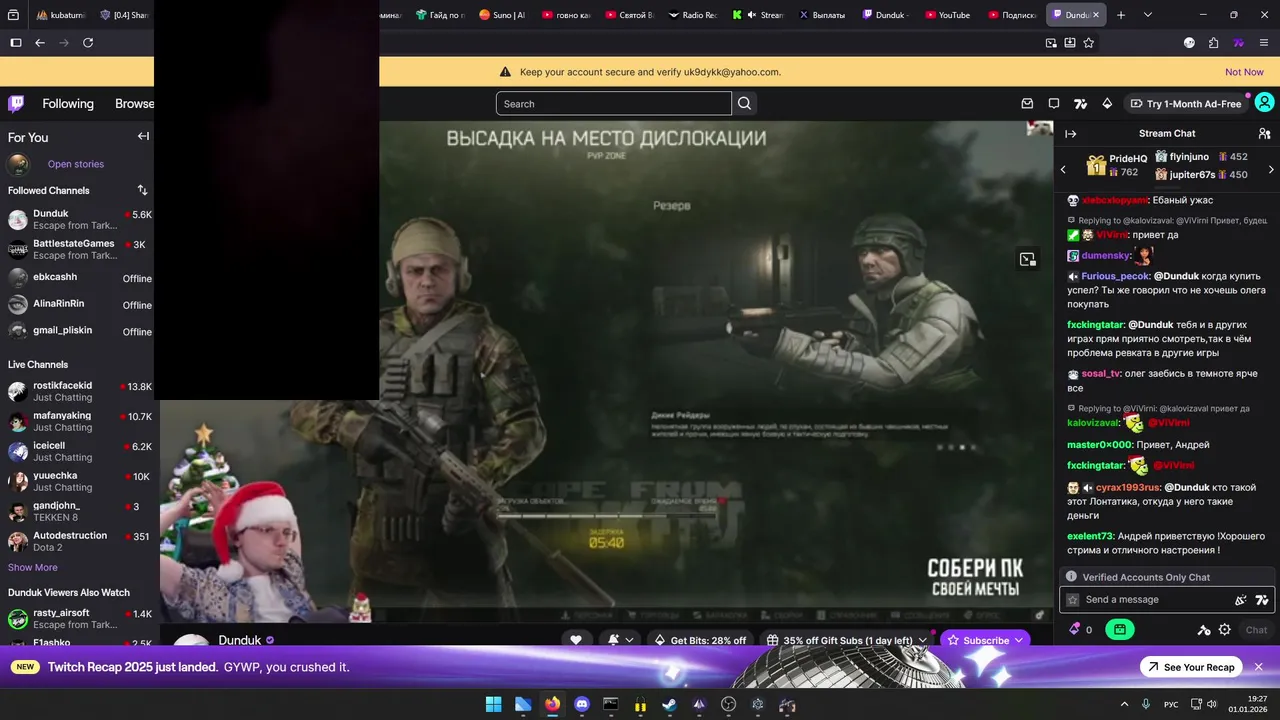
Task: Open Discord from the taskbar
Action: pos(582,704)
